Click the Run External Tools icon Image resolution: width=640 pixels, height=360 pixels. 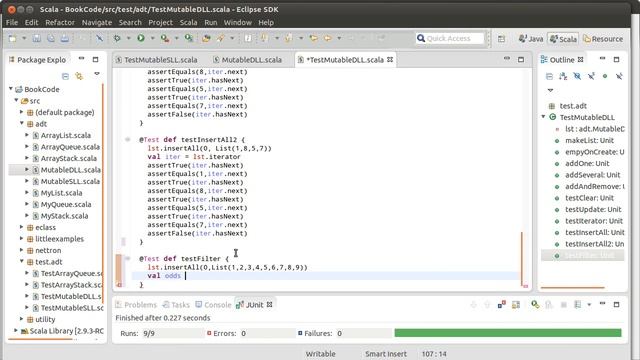[x=164, y=38]
